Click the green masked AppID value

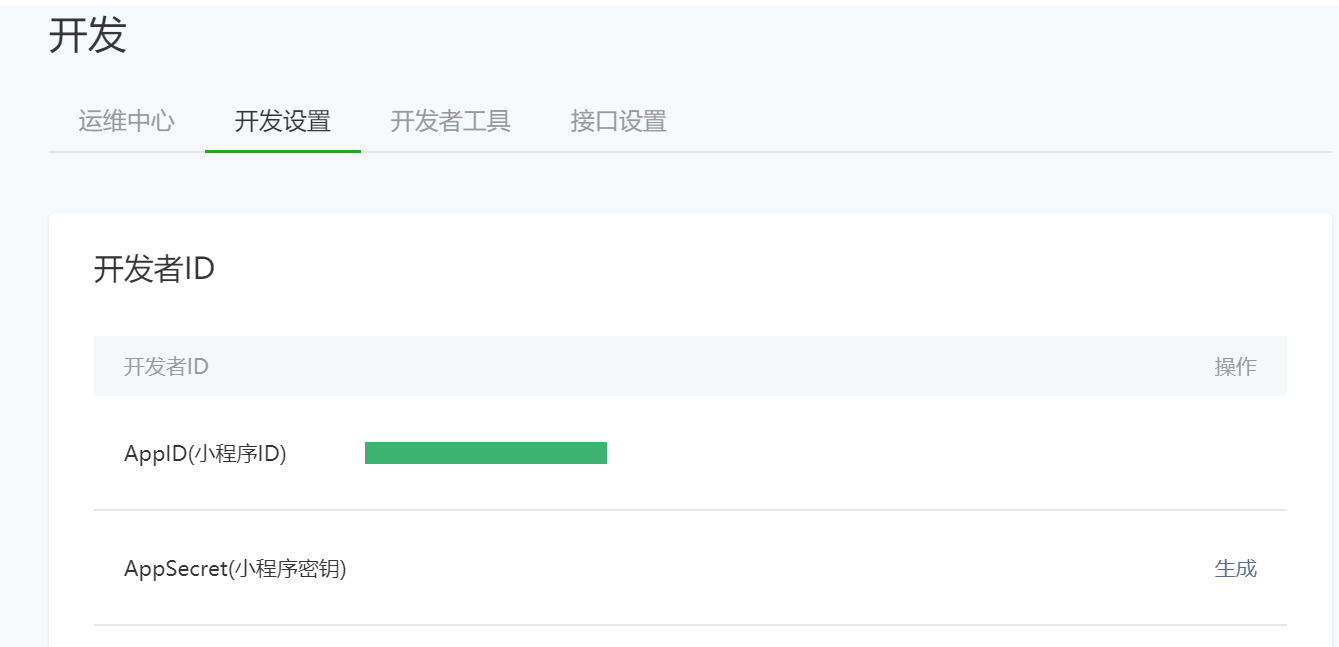486,453
